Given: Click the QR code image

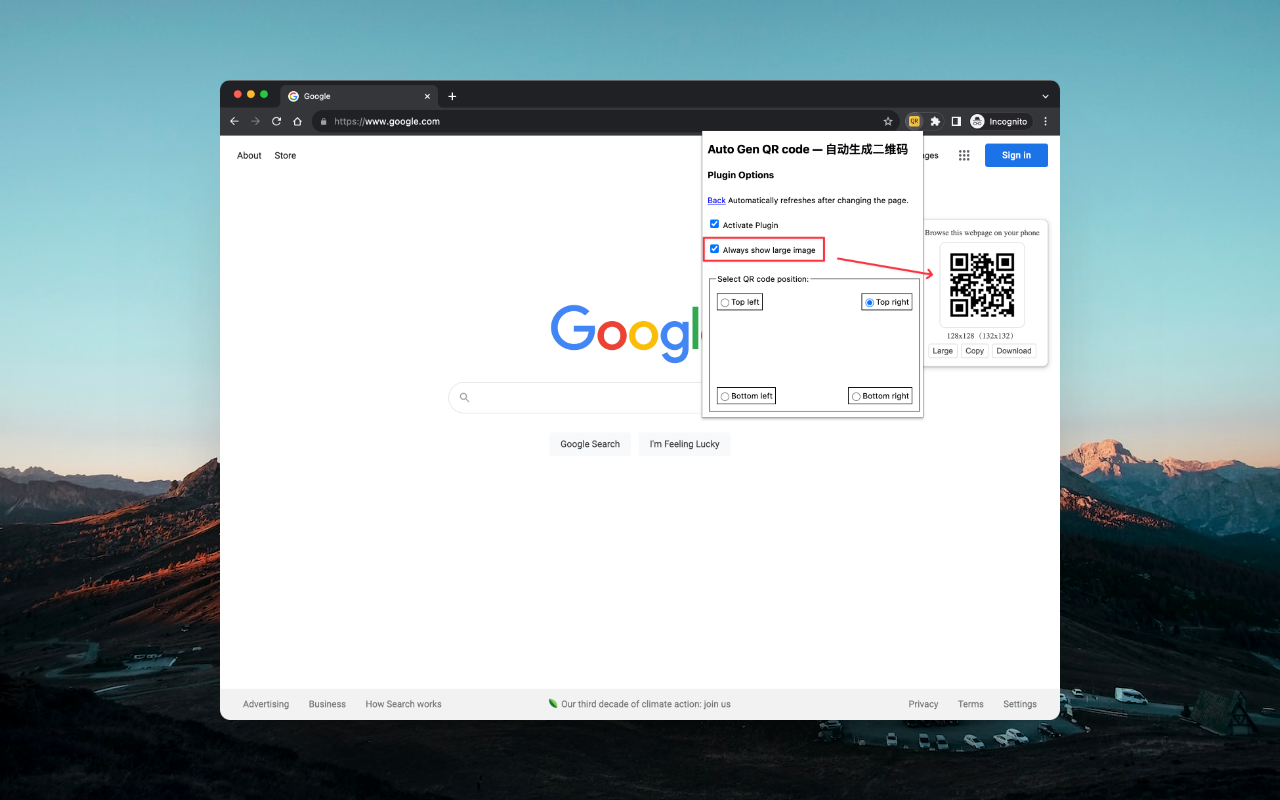Looking at the screenshot, I should tap(982, 286).
